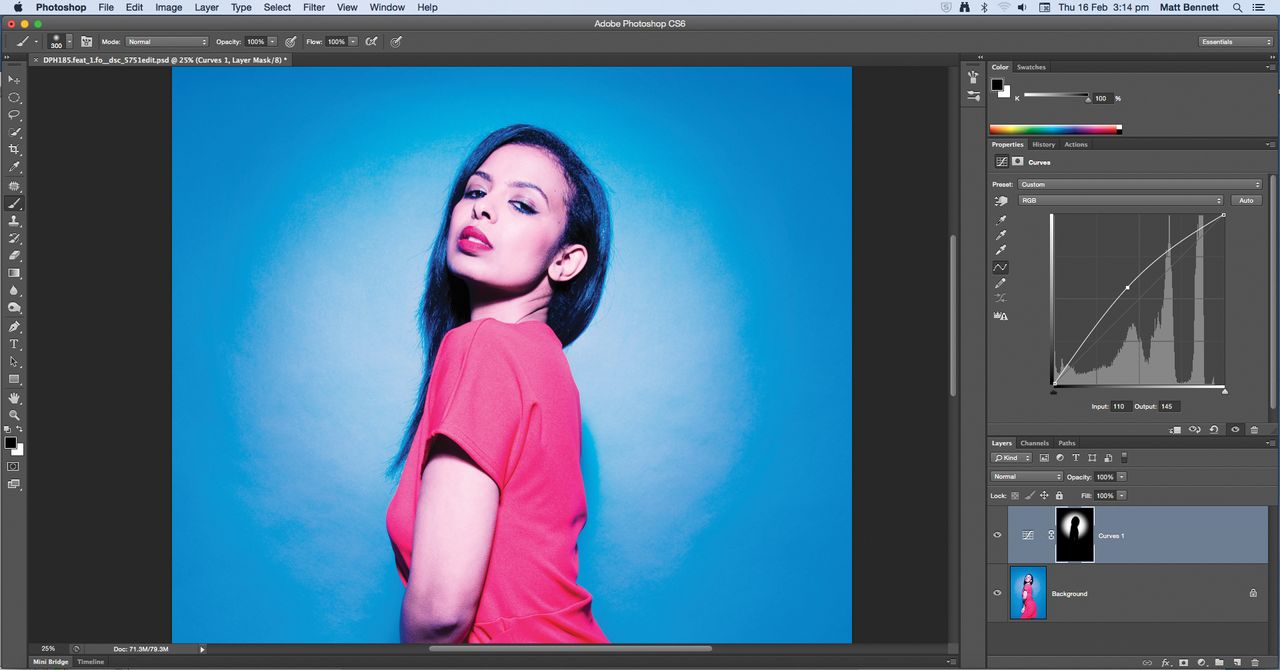Select the Move tool
This screenshot has width=1280, height=670.
(14, 79)
